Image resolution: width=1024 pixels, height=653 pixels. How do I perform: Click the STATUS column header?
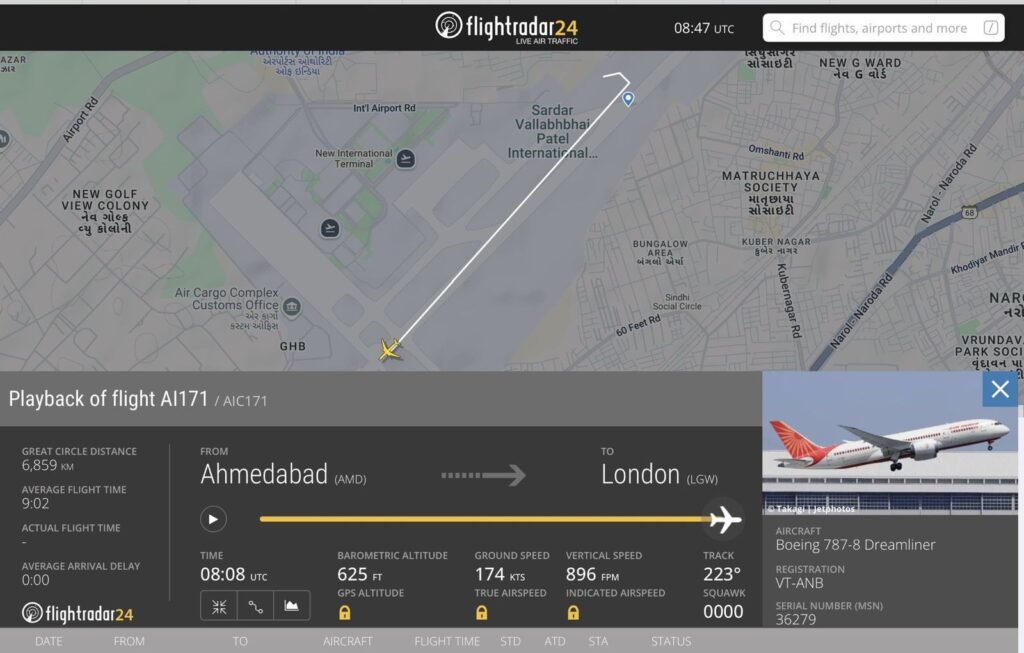[x=671, y=641]
